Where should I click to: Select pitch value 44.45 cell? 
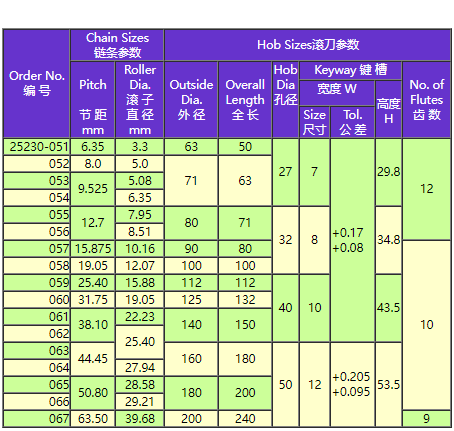click(x=93, y=359)
